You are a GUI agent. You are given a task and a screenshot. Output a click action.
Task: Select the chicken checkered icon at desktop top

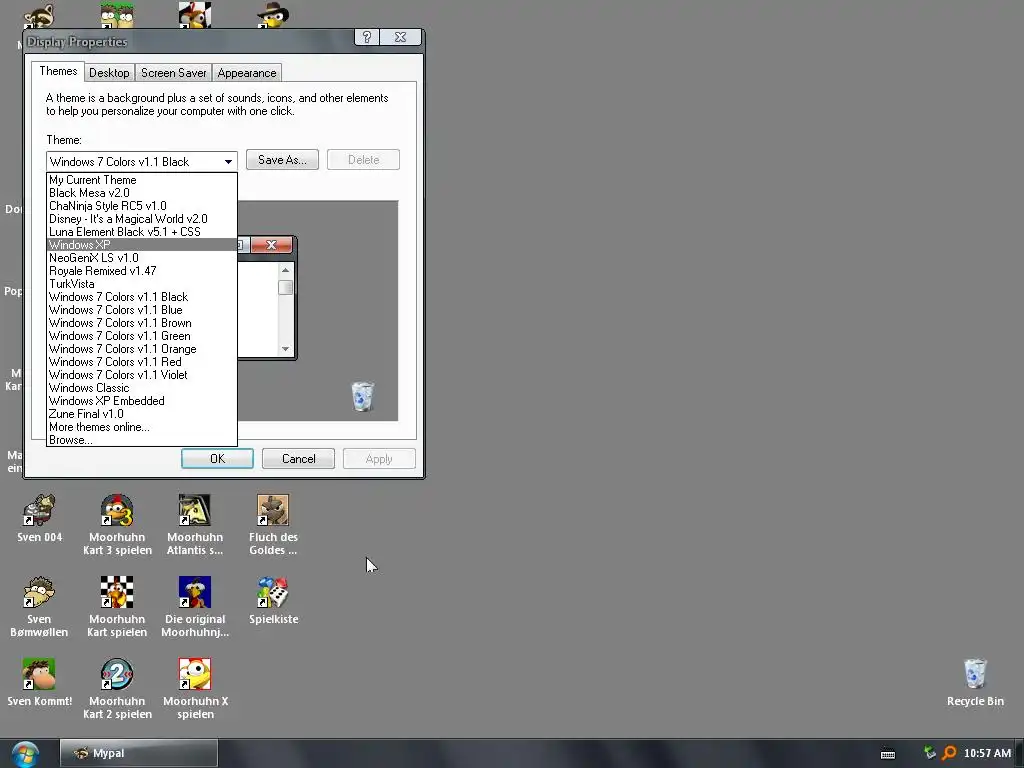195,14
